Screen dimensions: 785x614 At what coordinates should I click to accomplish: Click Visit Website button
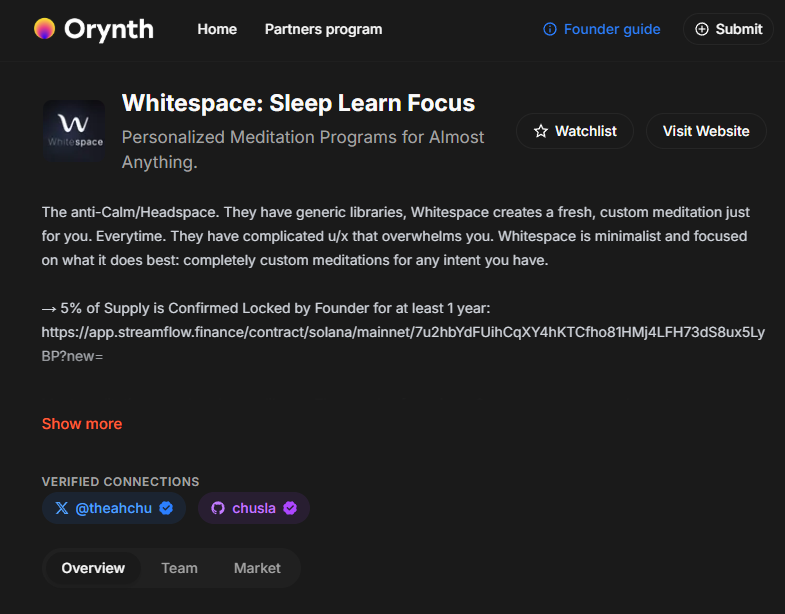coord(706,131)
